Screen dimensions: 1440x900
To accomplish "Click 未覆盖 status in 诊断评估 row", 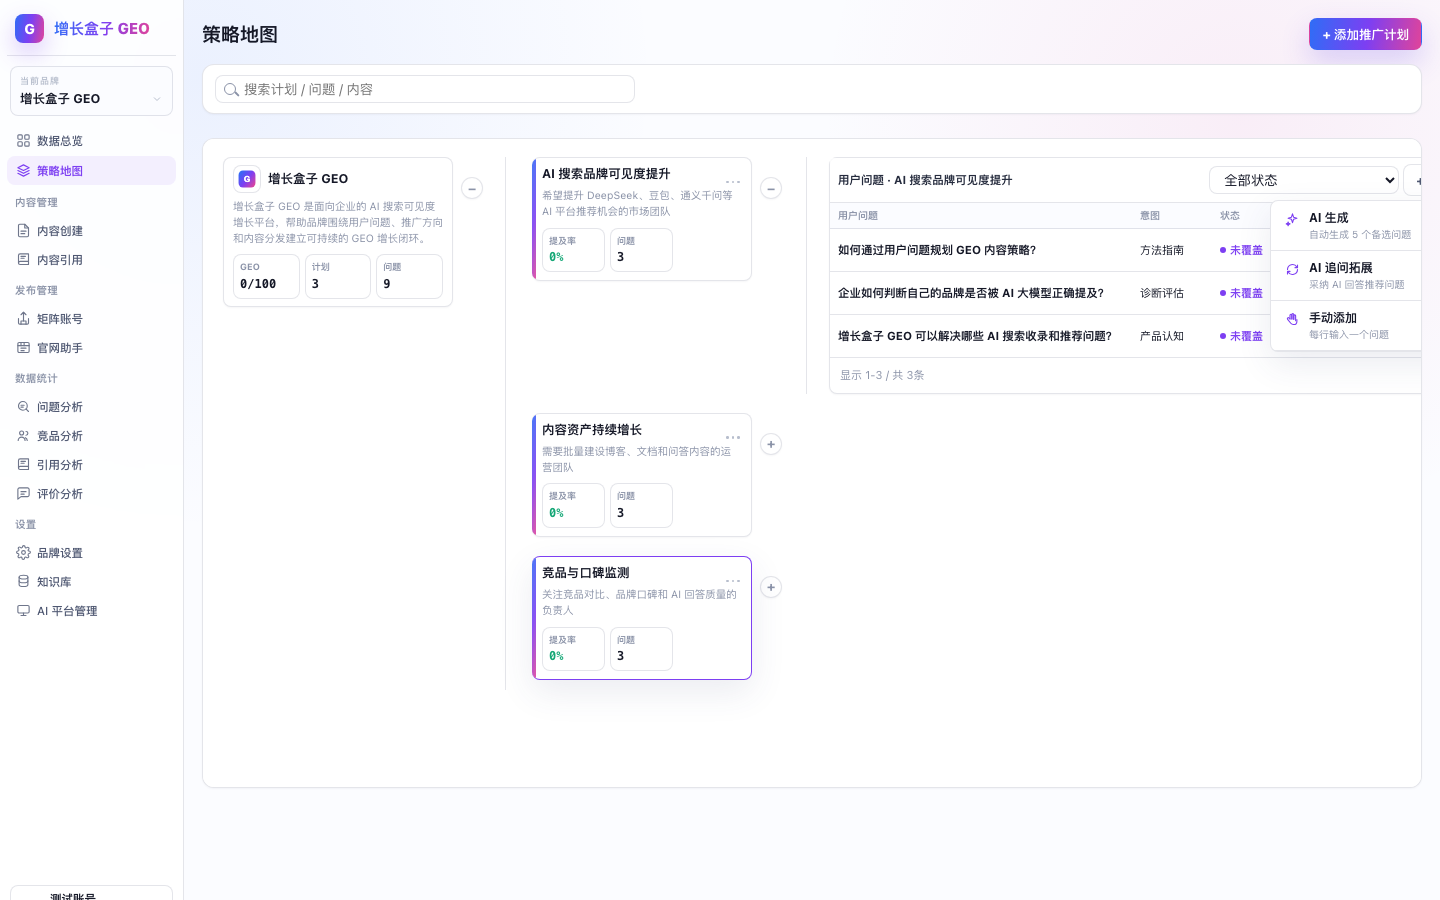I will tap(1241, 293).
